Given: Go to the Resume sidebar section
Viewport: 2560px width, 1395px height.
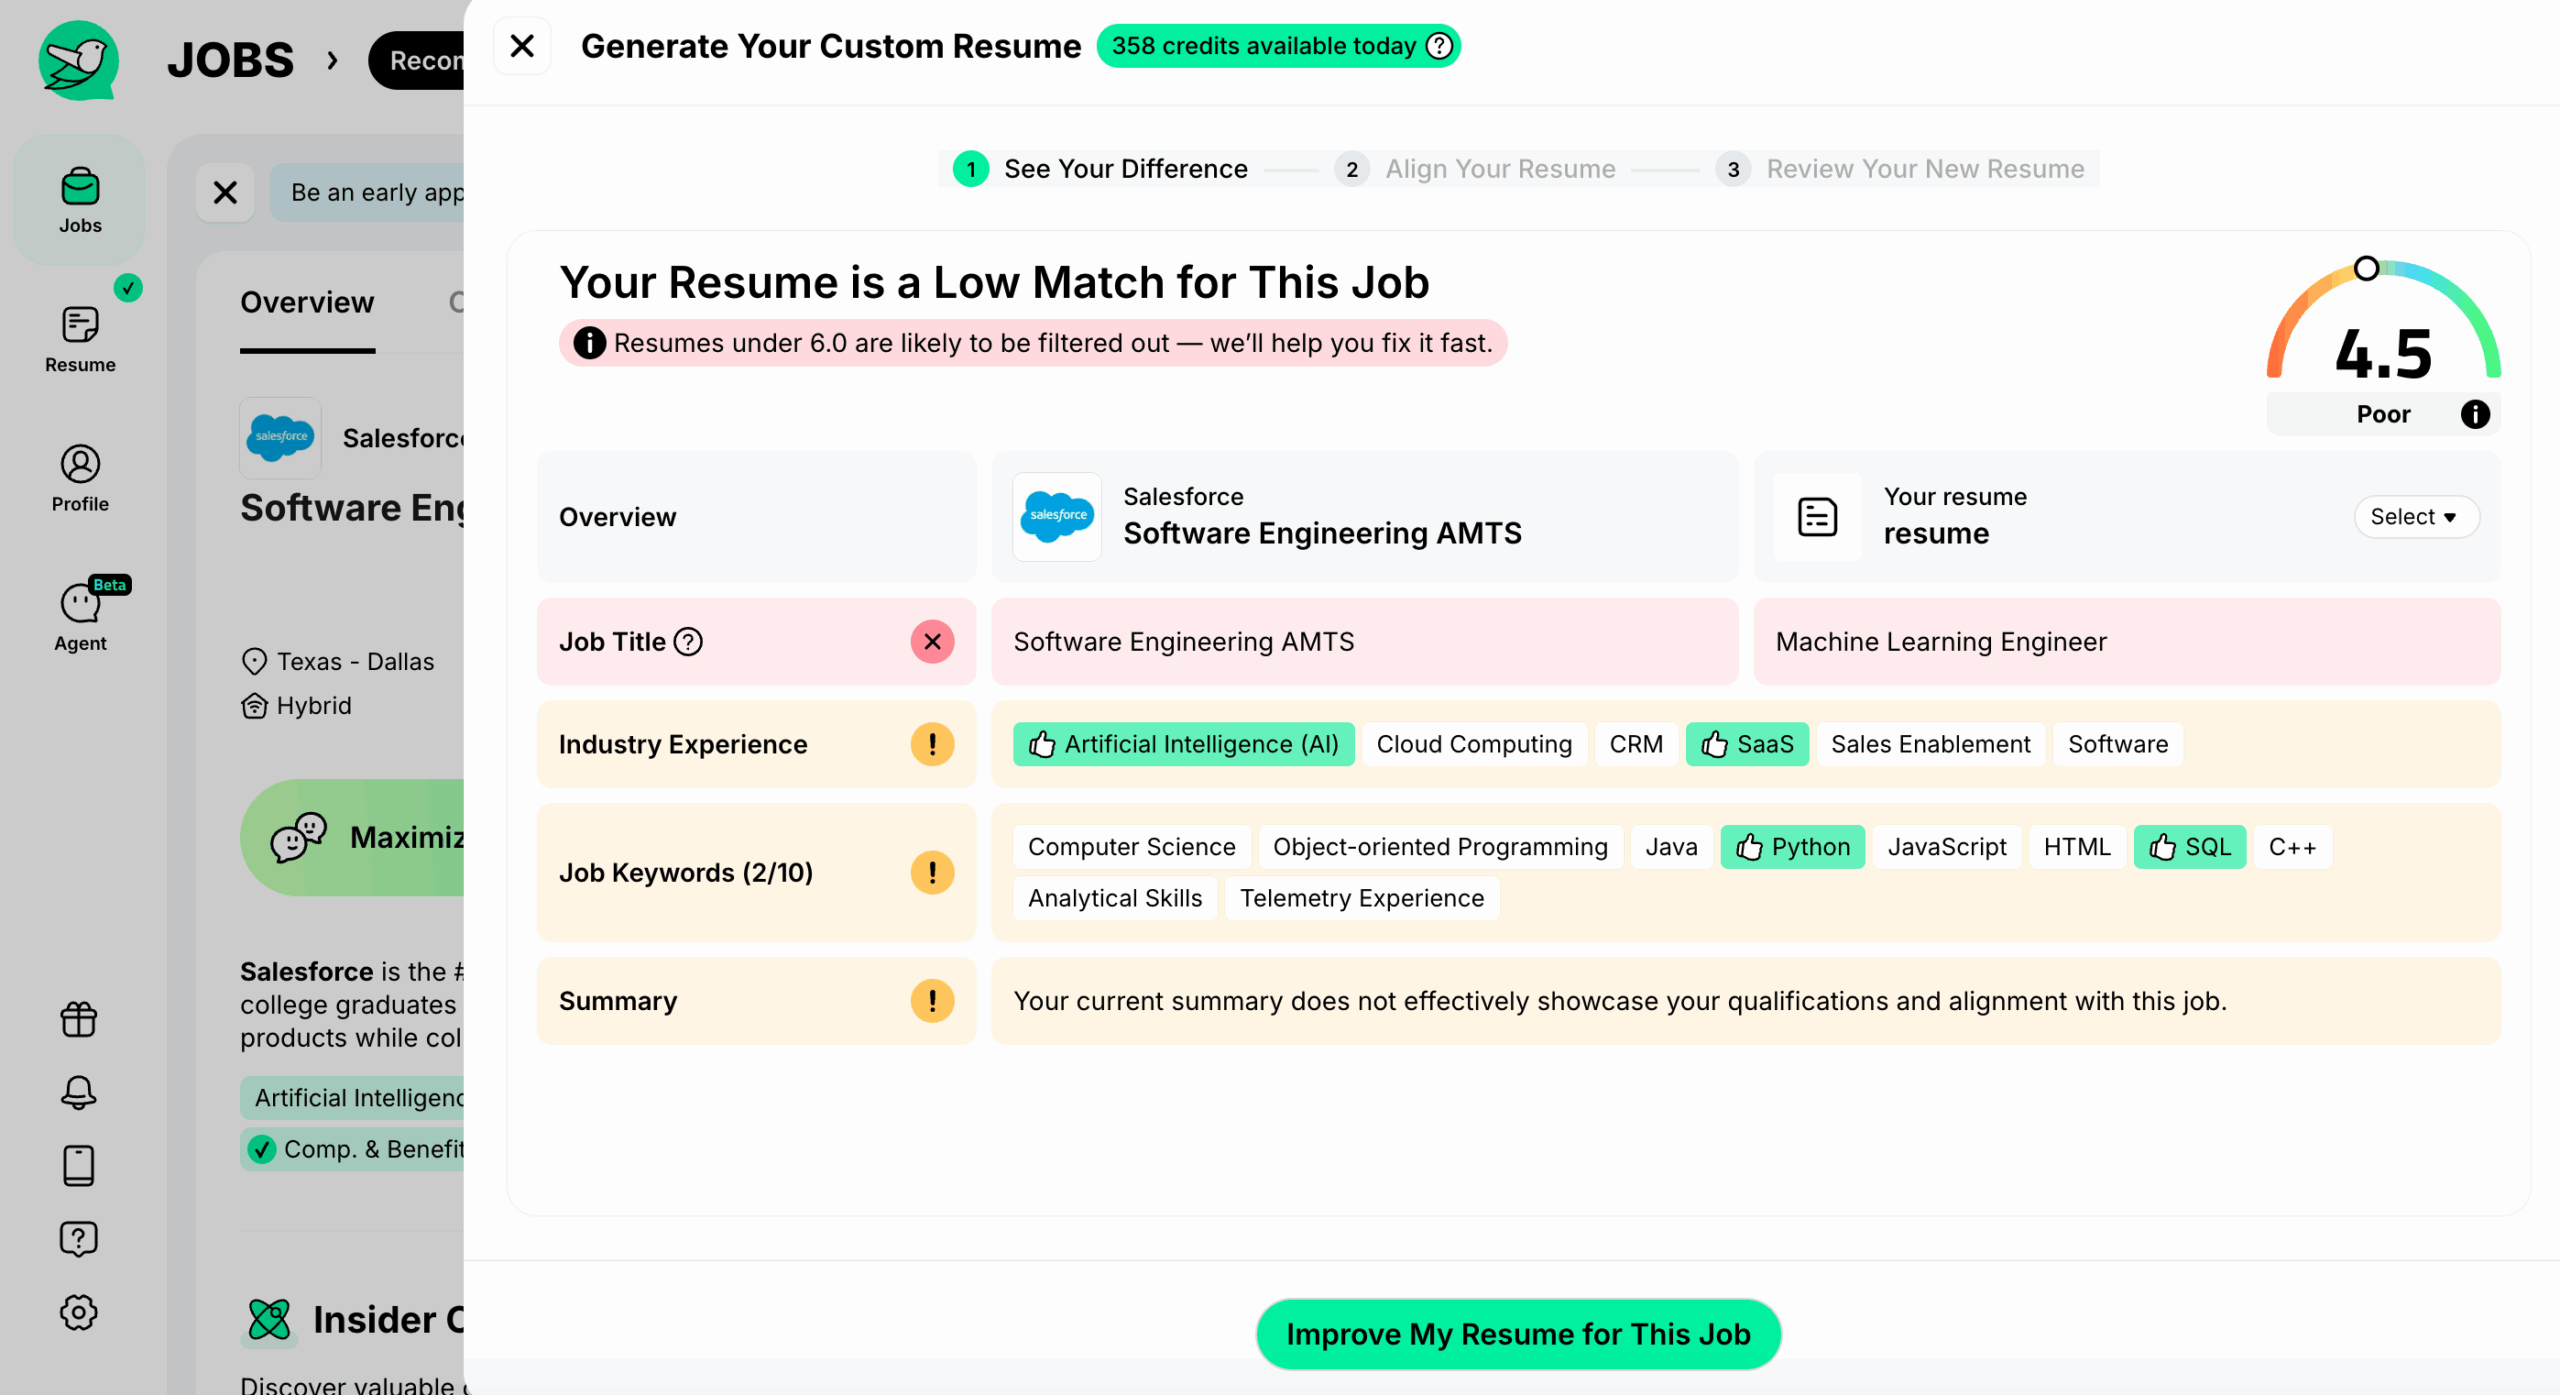Looking at the screenshot, I should tap(80, 340).
